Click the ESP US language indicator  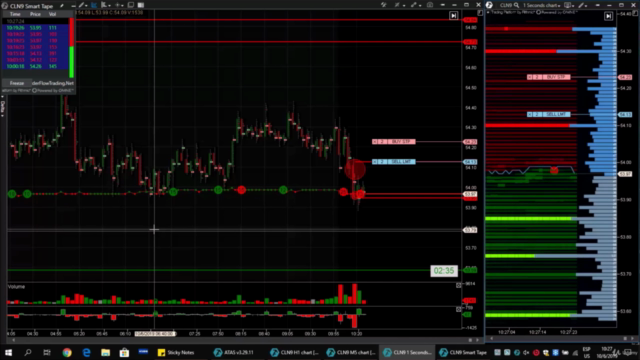(x=587, y=352)
